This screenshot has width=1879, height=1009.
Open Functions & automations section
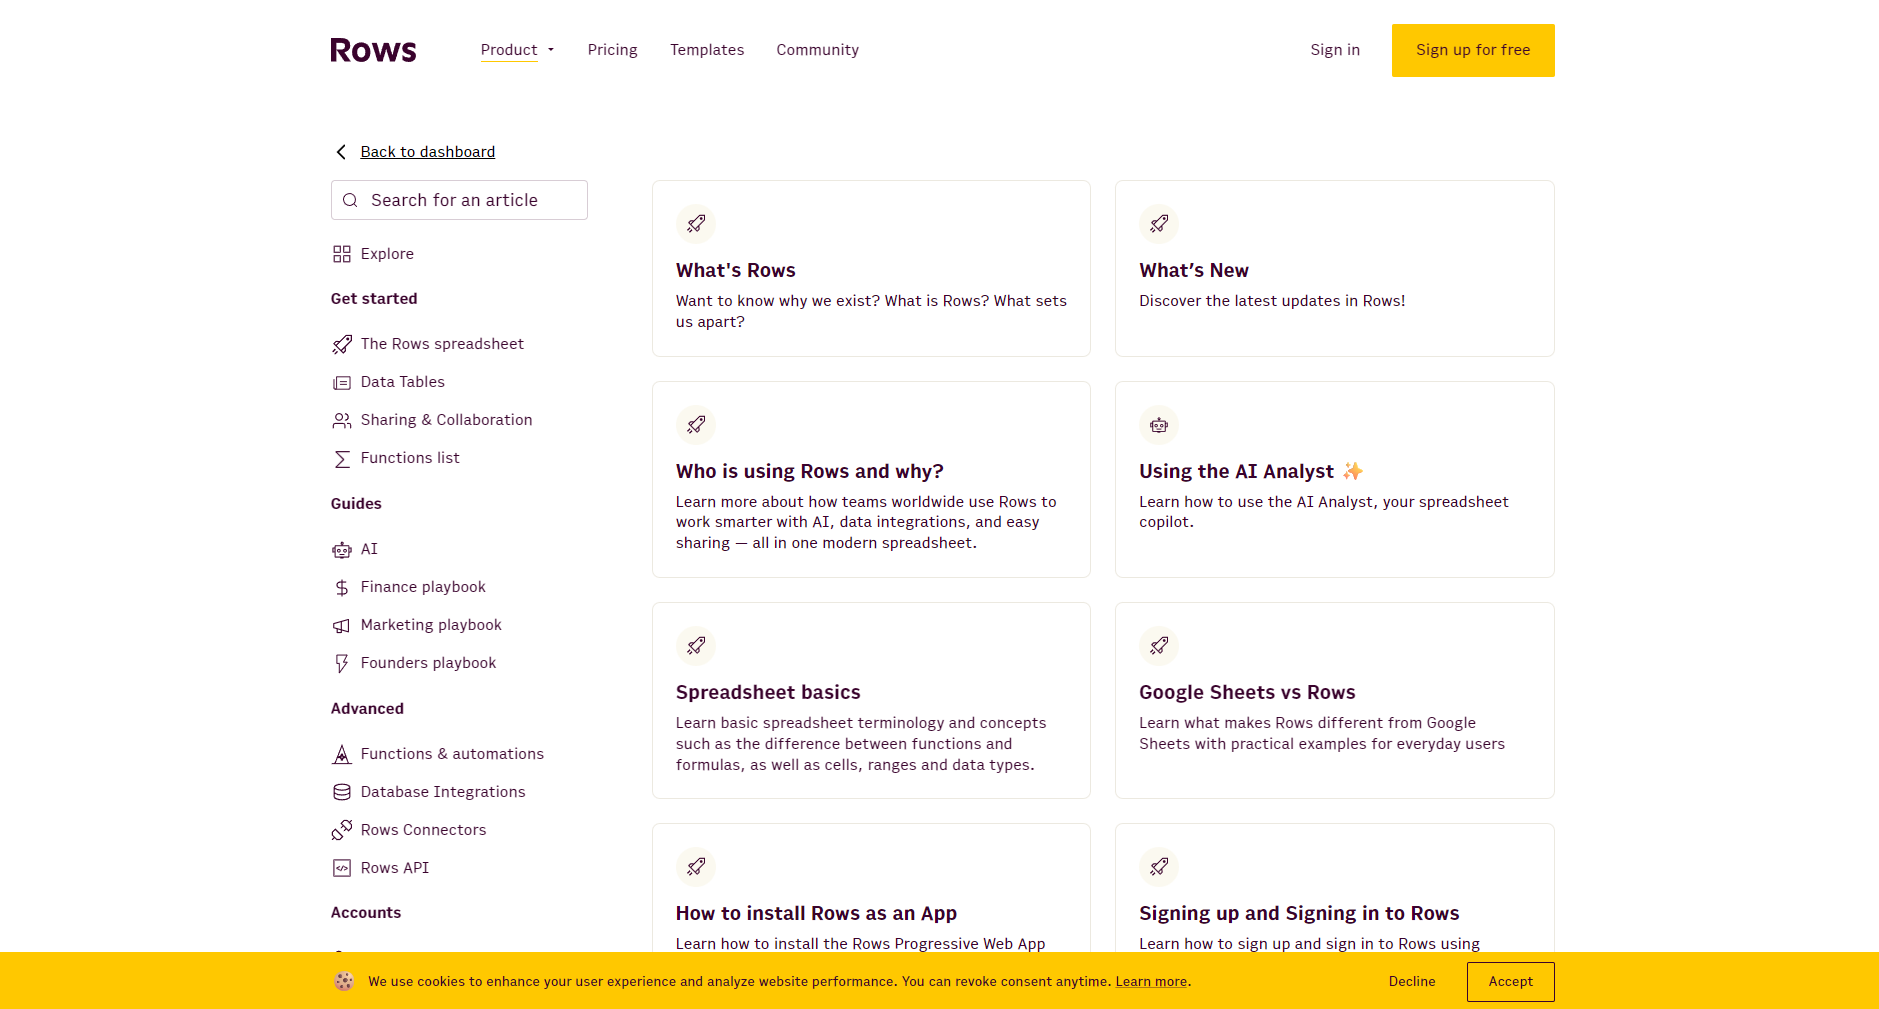point(452,754)
